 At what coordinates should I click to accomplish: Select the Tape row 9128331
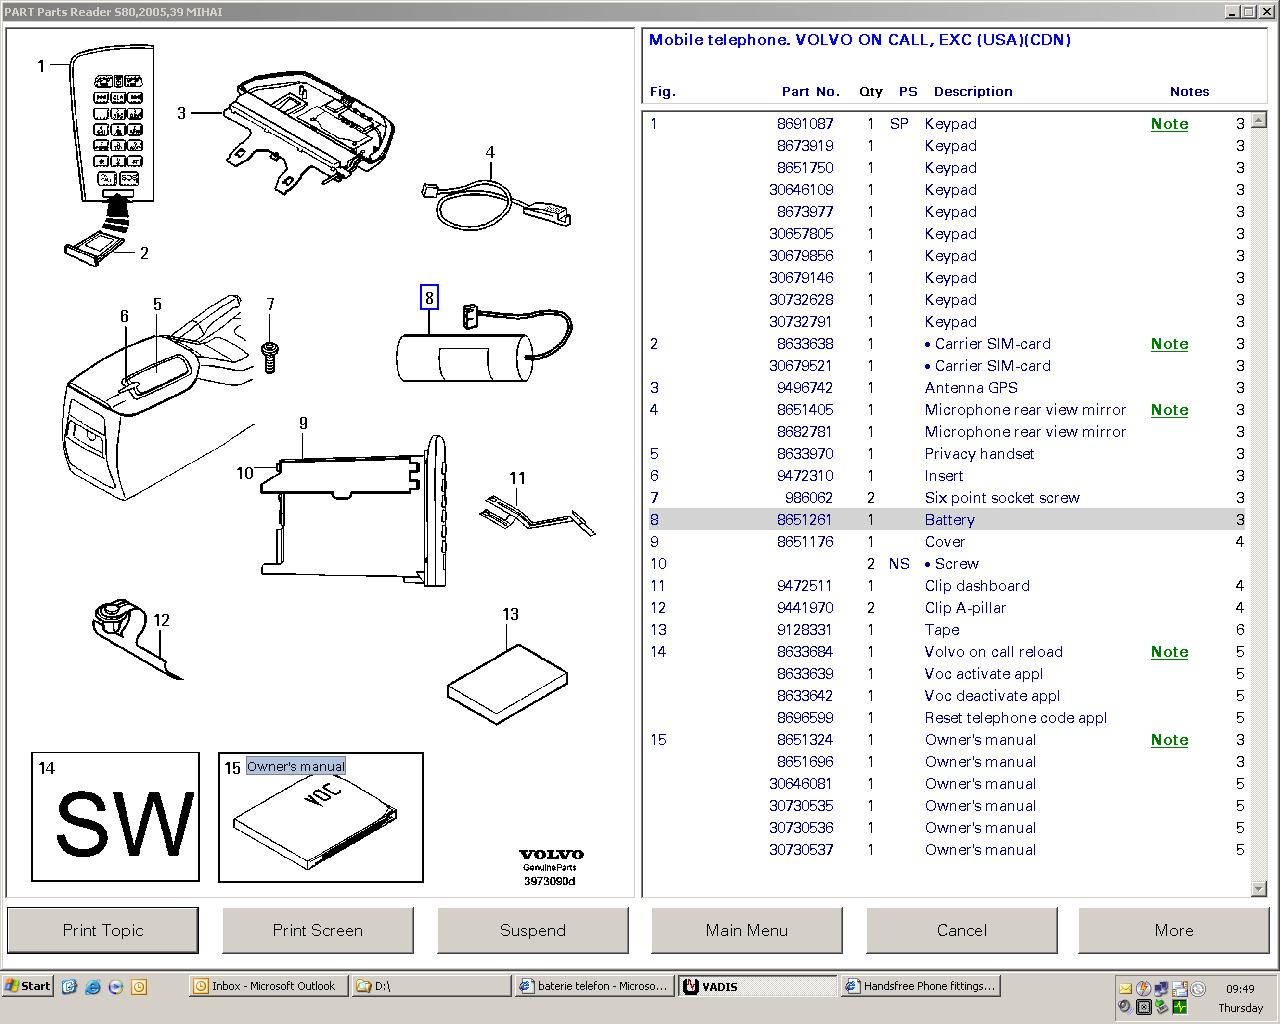[x=947, y=630]
